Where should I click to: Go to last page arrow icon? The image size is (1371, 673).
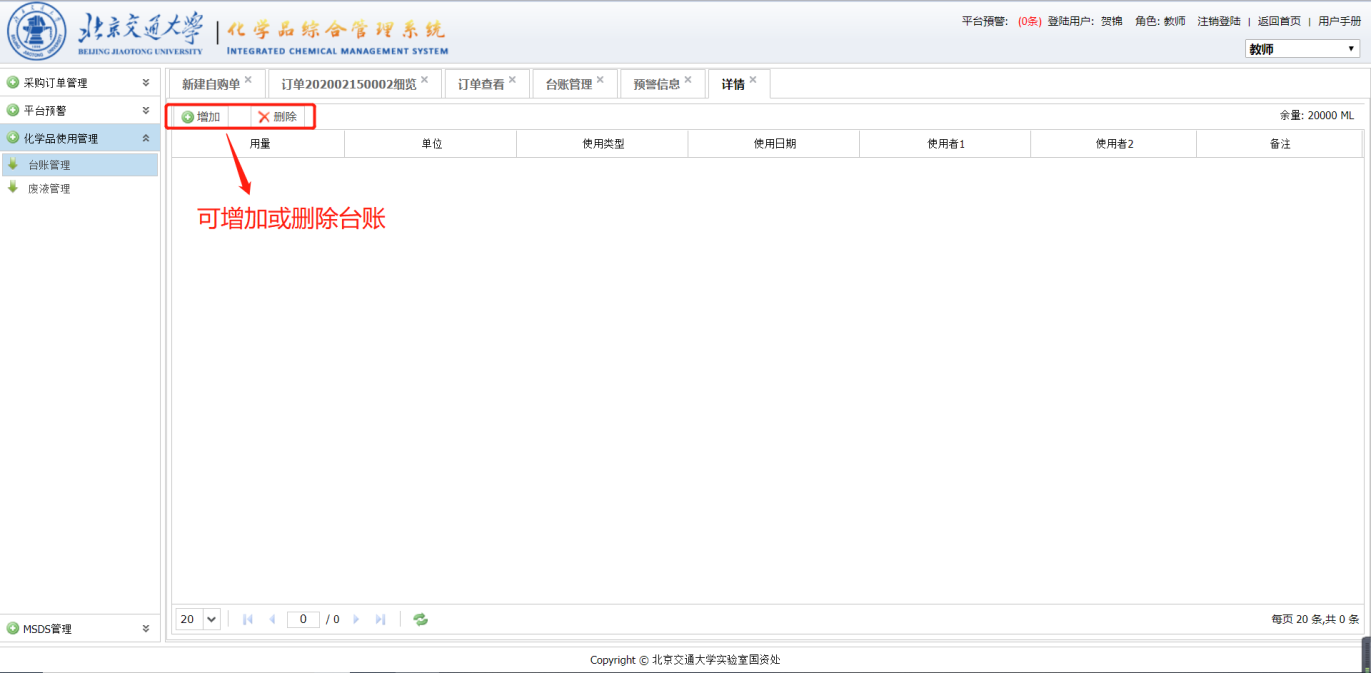pyautogui.click(x=380, y=620)
